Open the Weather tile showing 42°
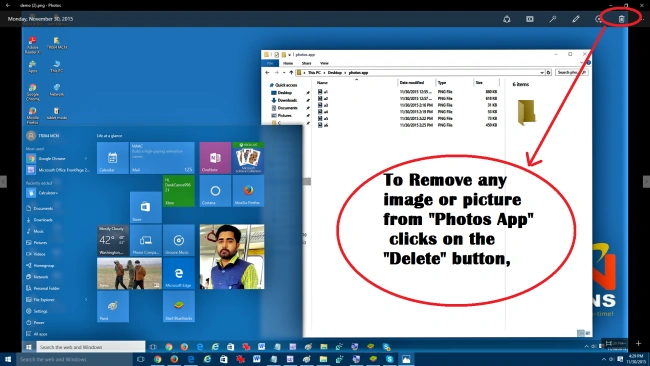650x366 pixels. (113, 240)
